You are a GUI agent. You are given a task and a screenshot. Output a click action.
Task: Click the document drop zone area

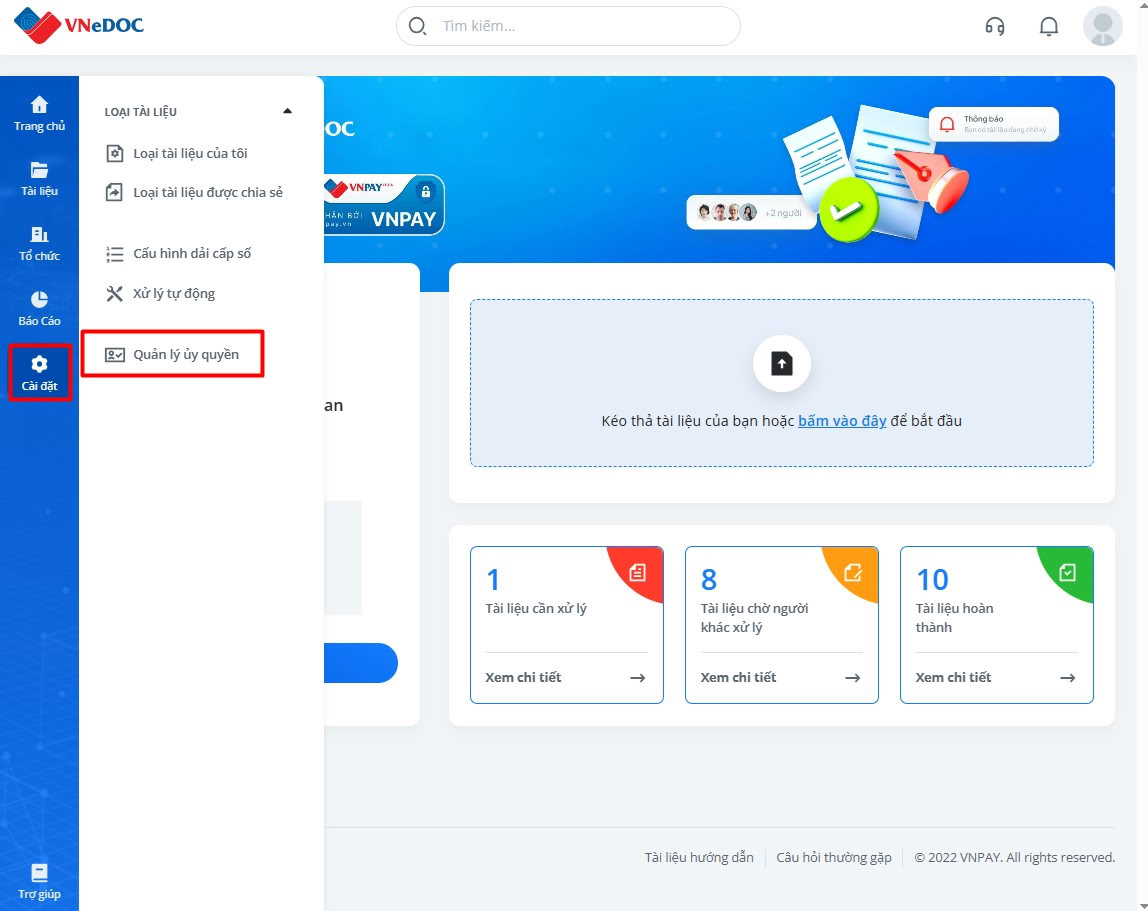(x=781, y=382)
